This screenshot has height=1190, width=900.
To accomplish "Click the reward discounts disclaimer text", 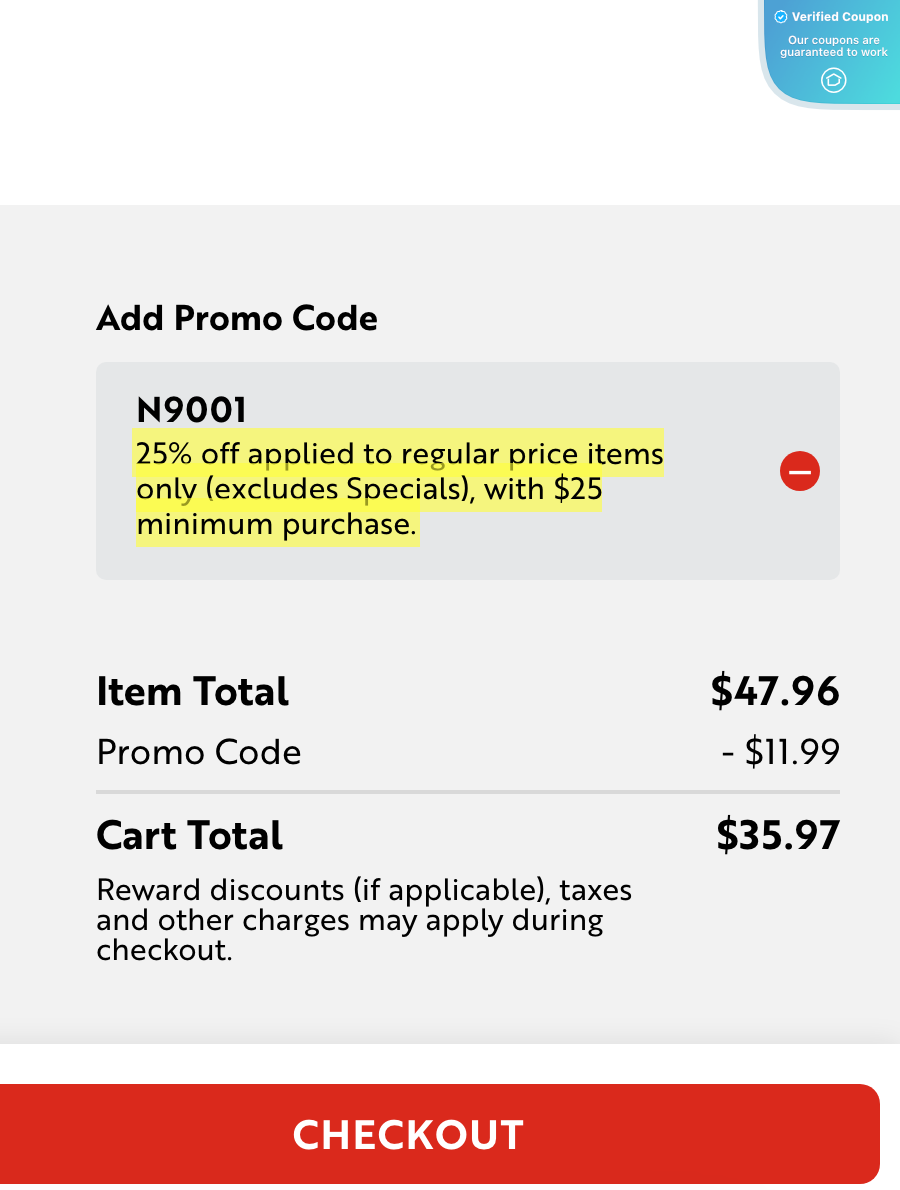I will tap(364, 919).
